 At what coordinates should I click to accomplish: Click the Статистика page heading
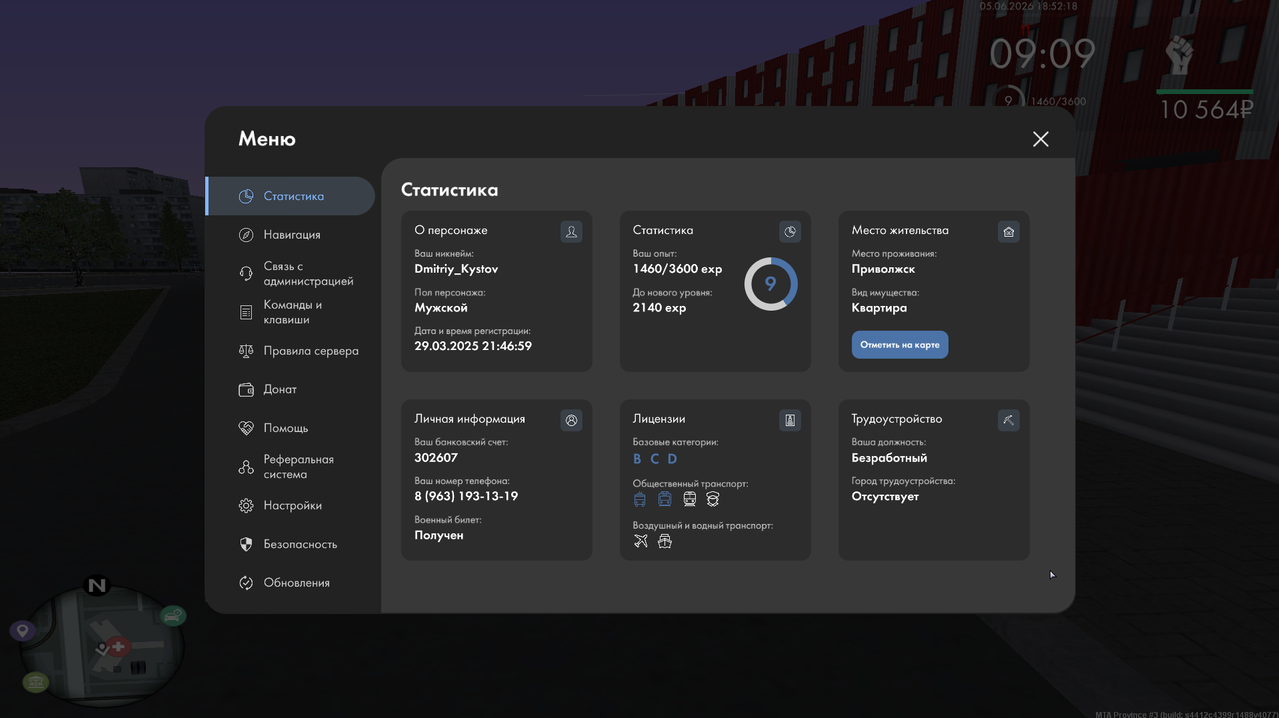point(449,190)
